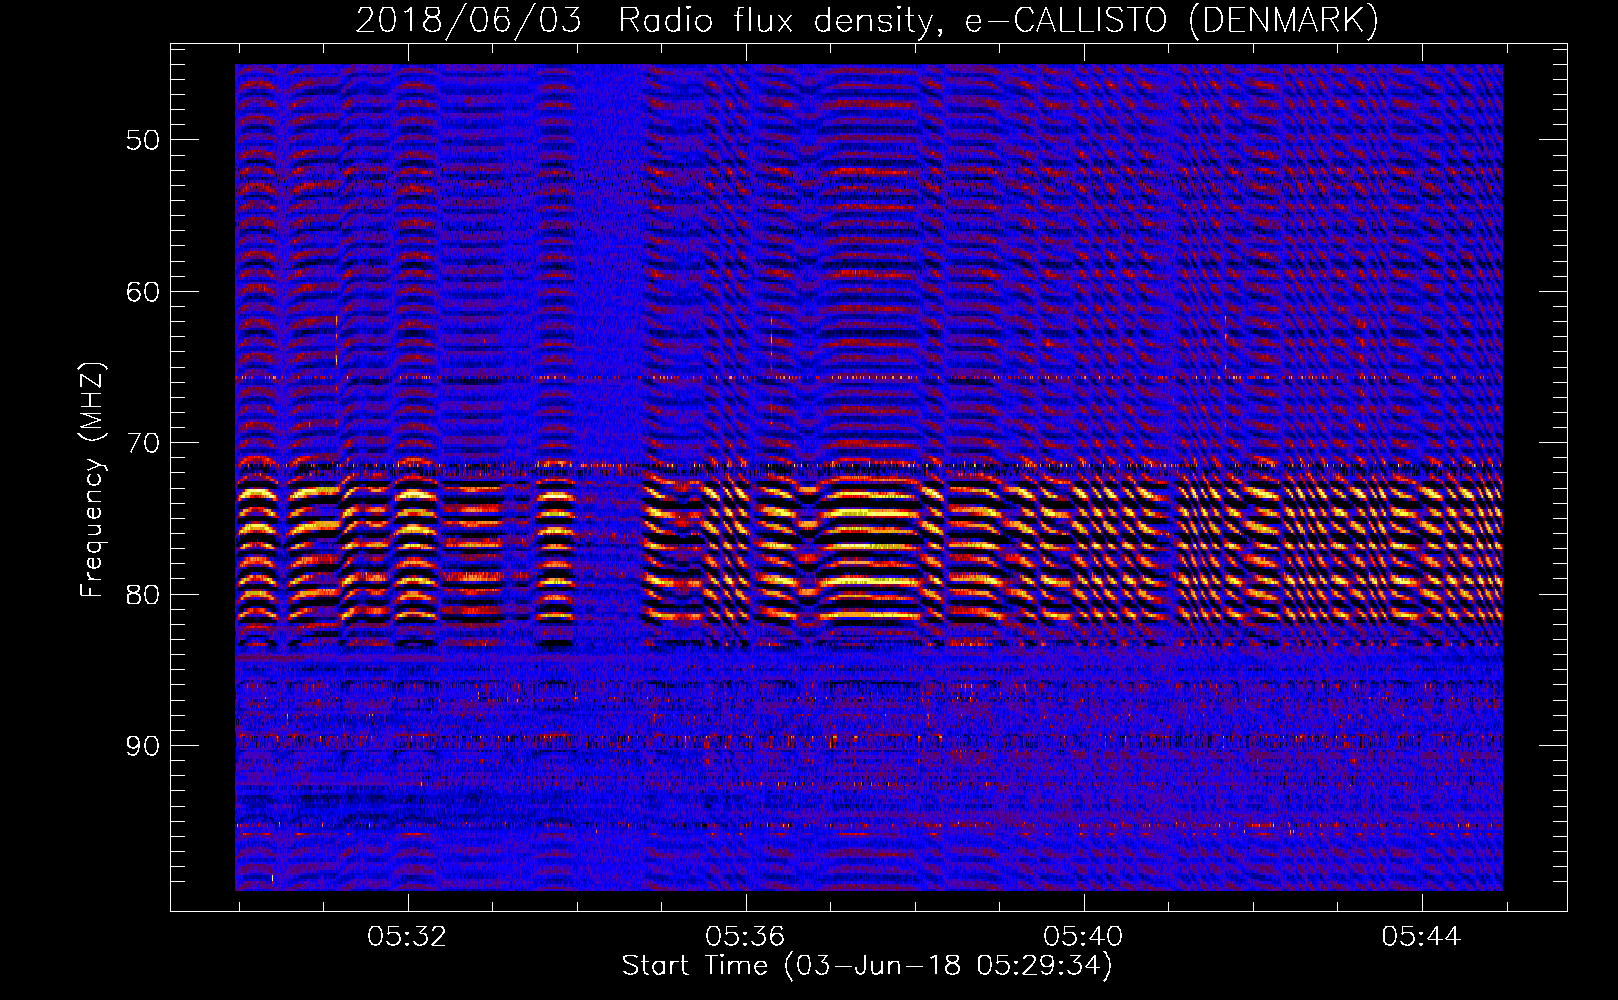The width and height of the screenshot is (1618, 1000).
Task: Select the 50 frequency tick label
Action: pos(142,140)
